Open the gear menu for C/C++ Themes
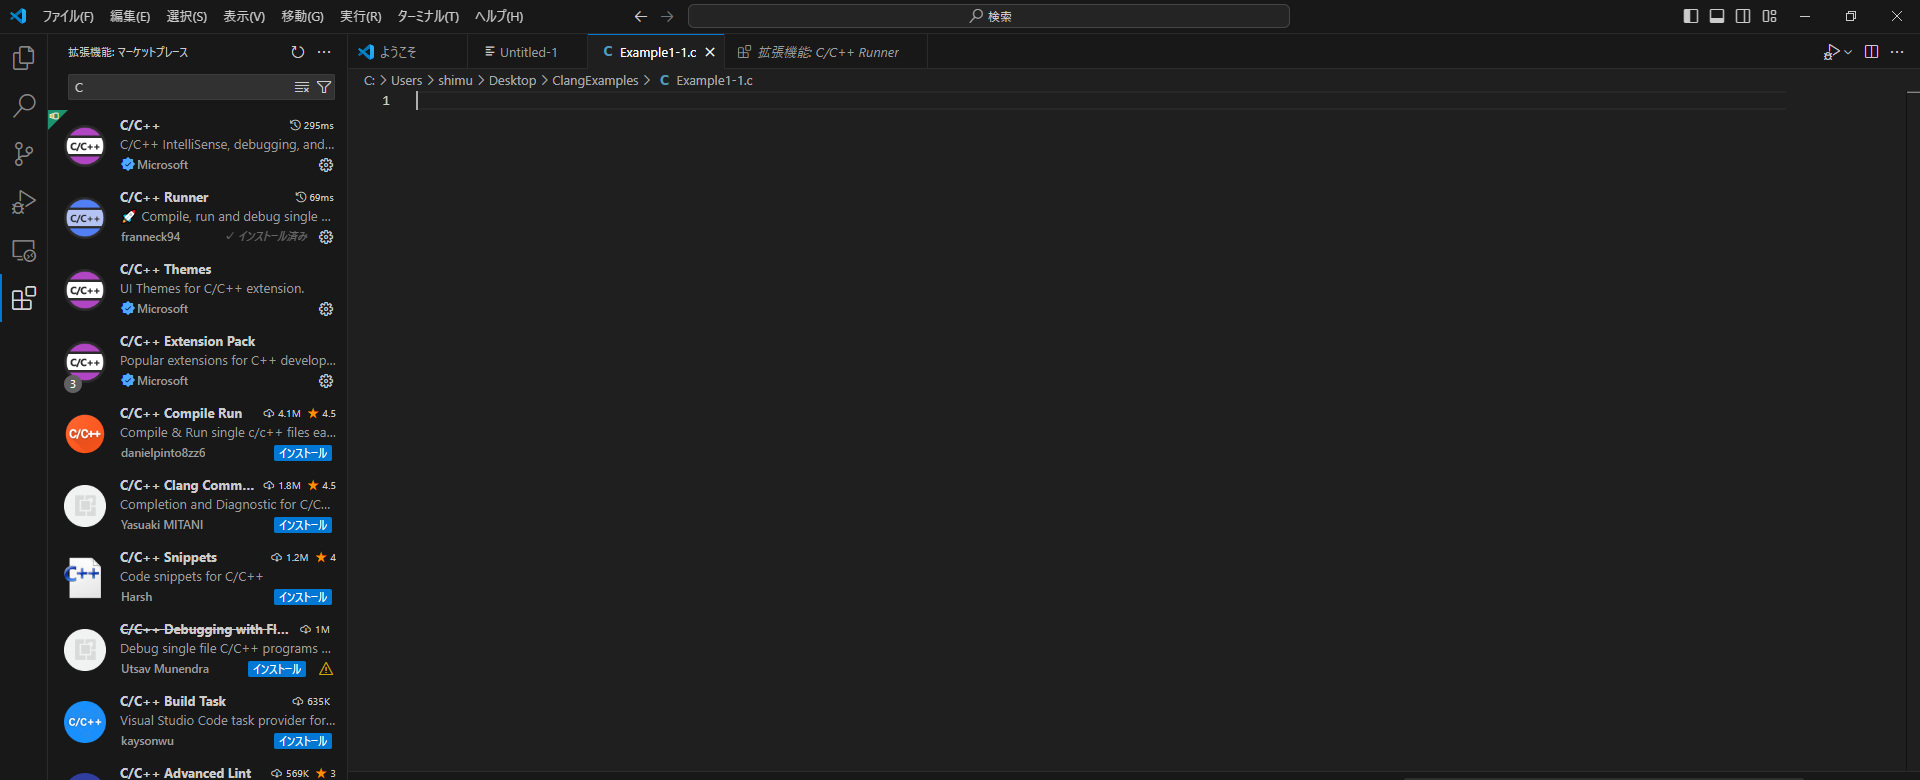Image resolution: width=1920 pixels, height=780 pixels. [326, 309]
